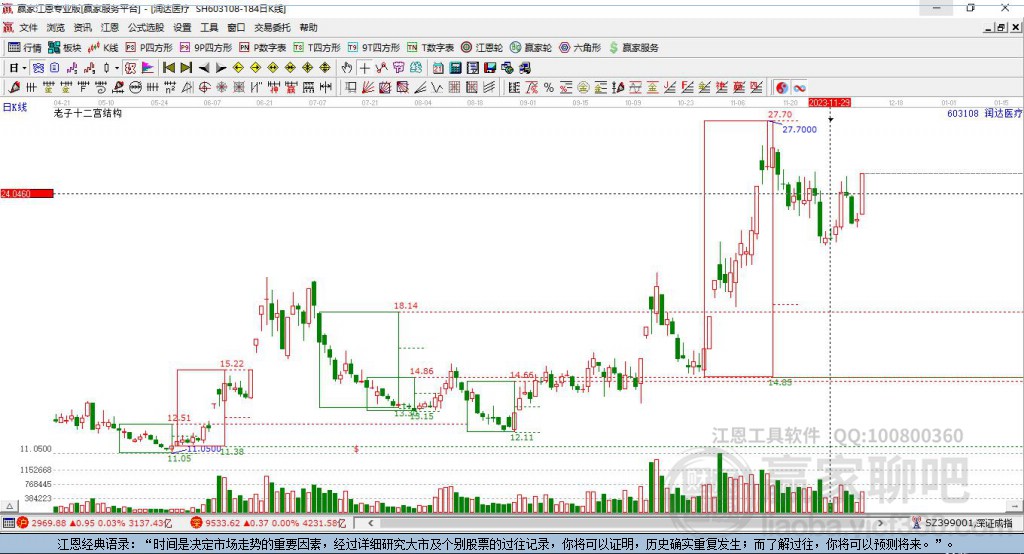
Task: Toggle the blue-red infinity icon
Action: pyautogui.click(x=799, y=88)
